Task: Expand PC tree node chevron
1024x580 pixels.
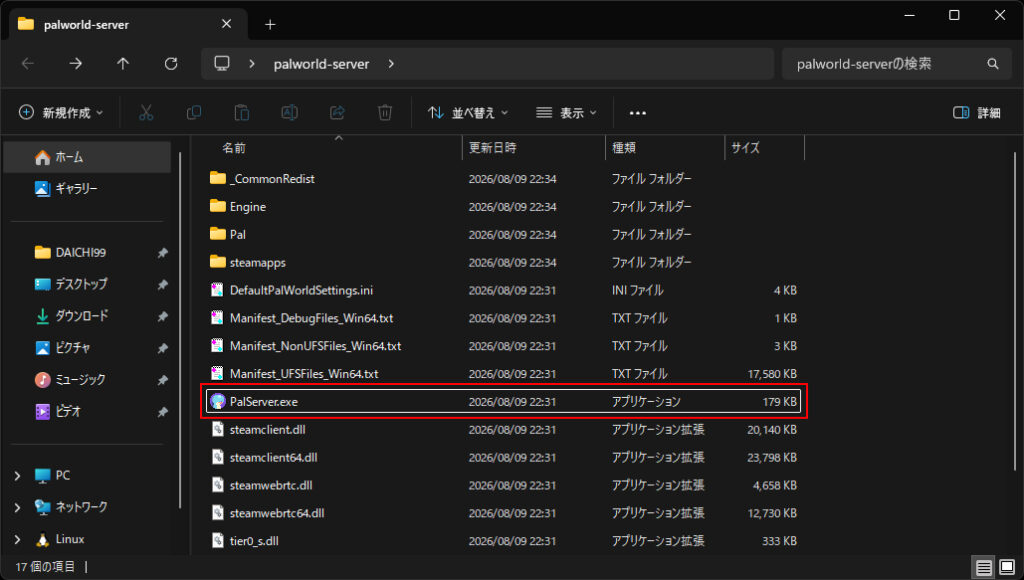Action: click(18, 476)
